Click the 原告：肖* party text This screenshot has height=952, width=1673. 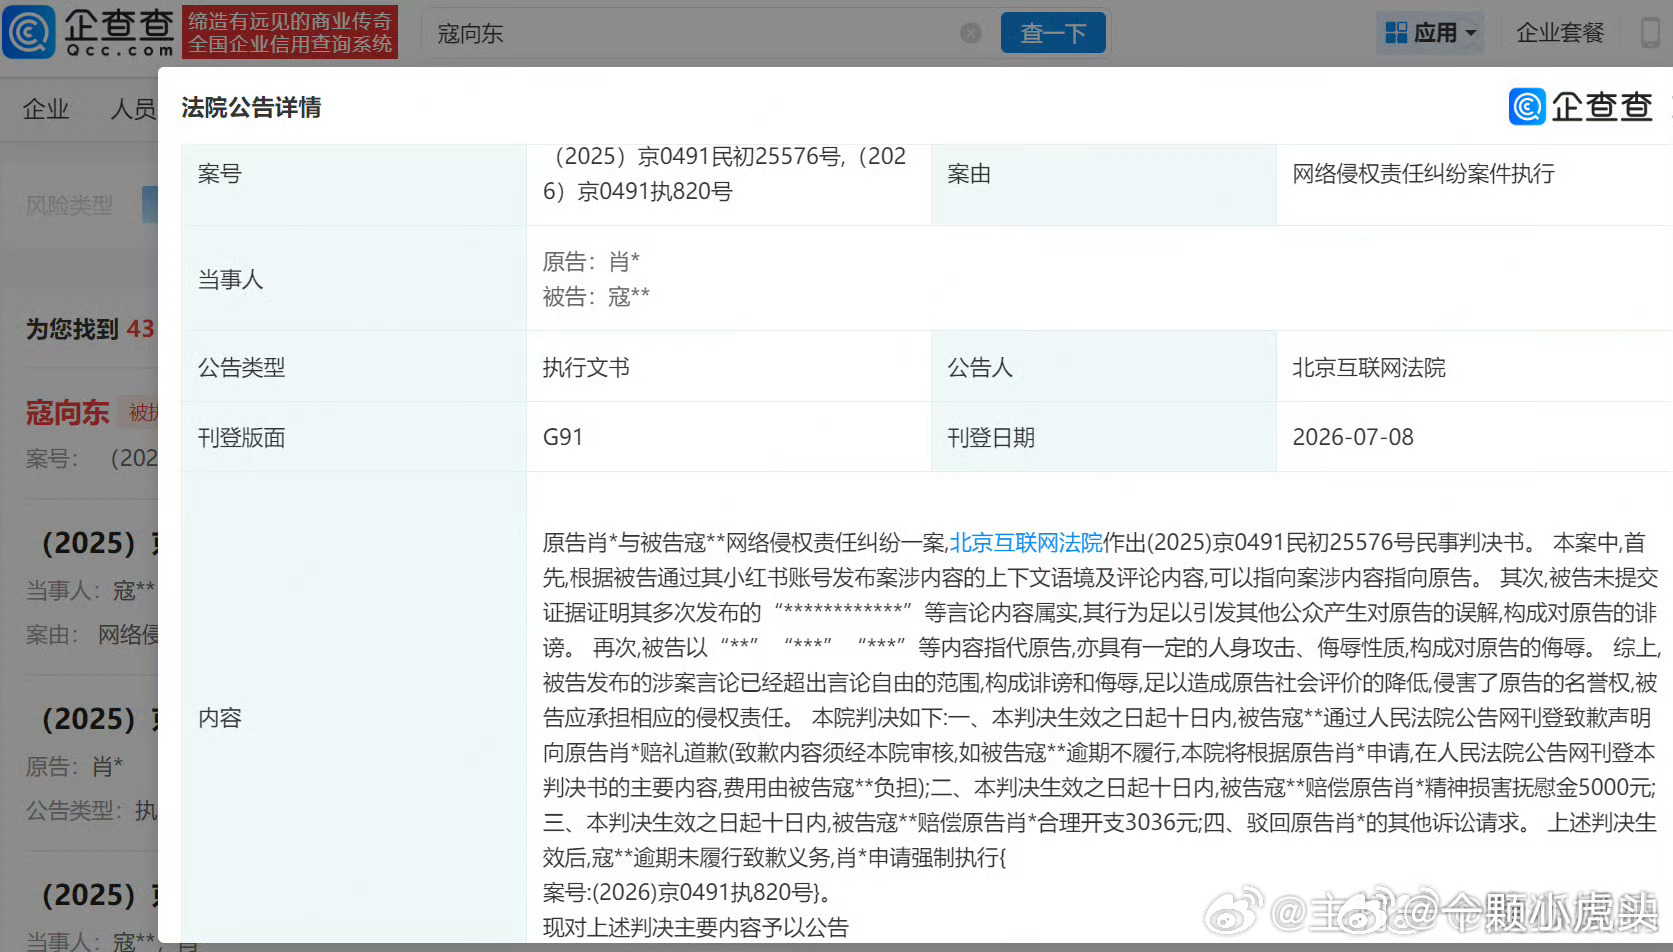591,262
